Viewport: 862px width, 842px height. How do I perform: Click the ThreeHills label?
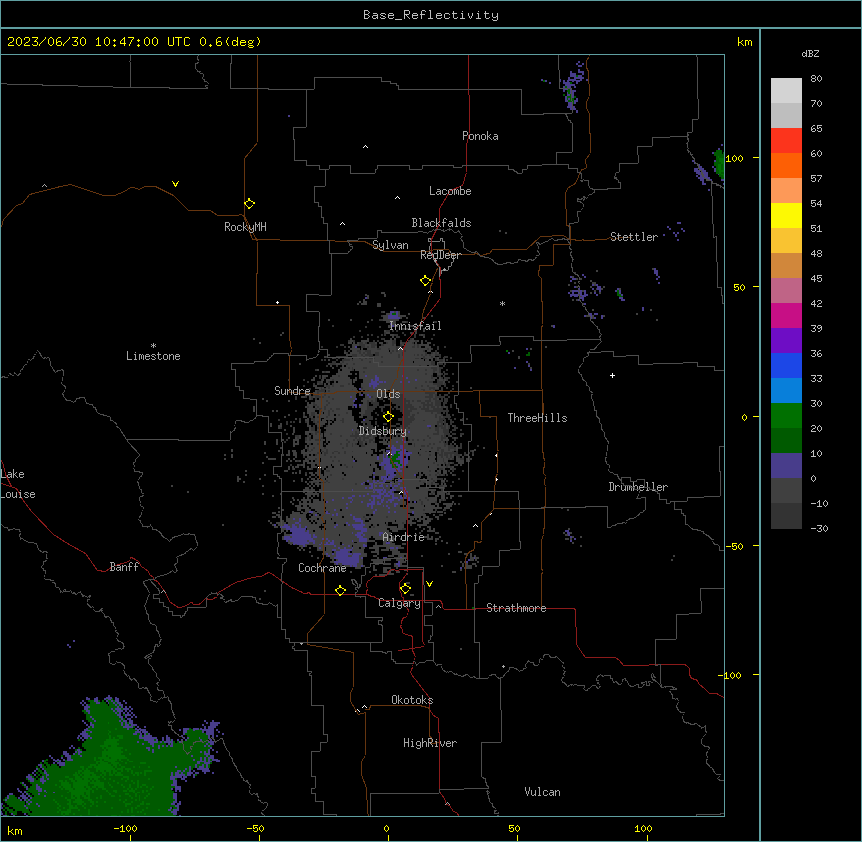pos(537,418)
